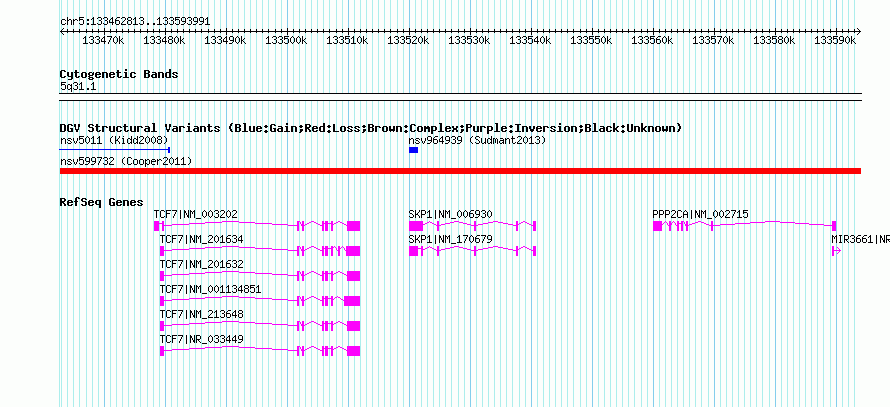Select the 133500k ruler tick label
The height and width of the screenshot is (407, 890).
[286, 40]
